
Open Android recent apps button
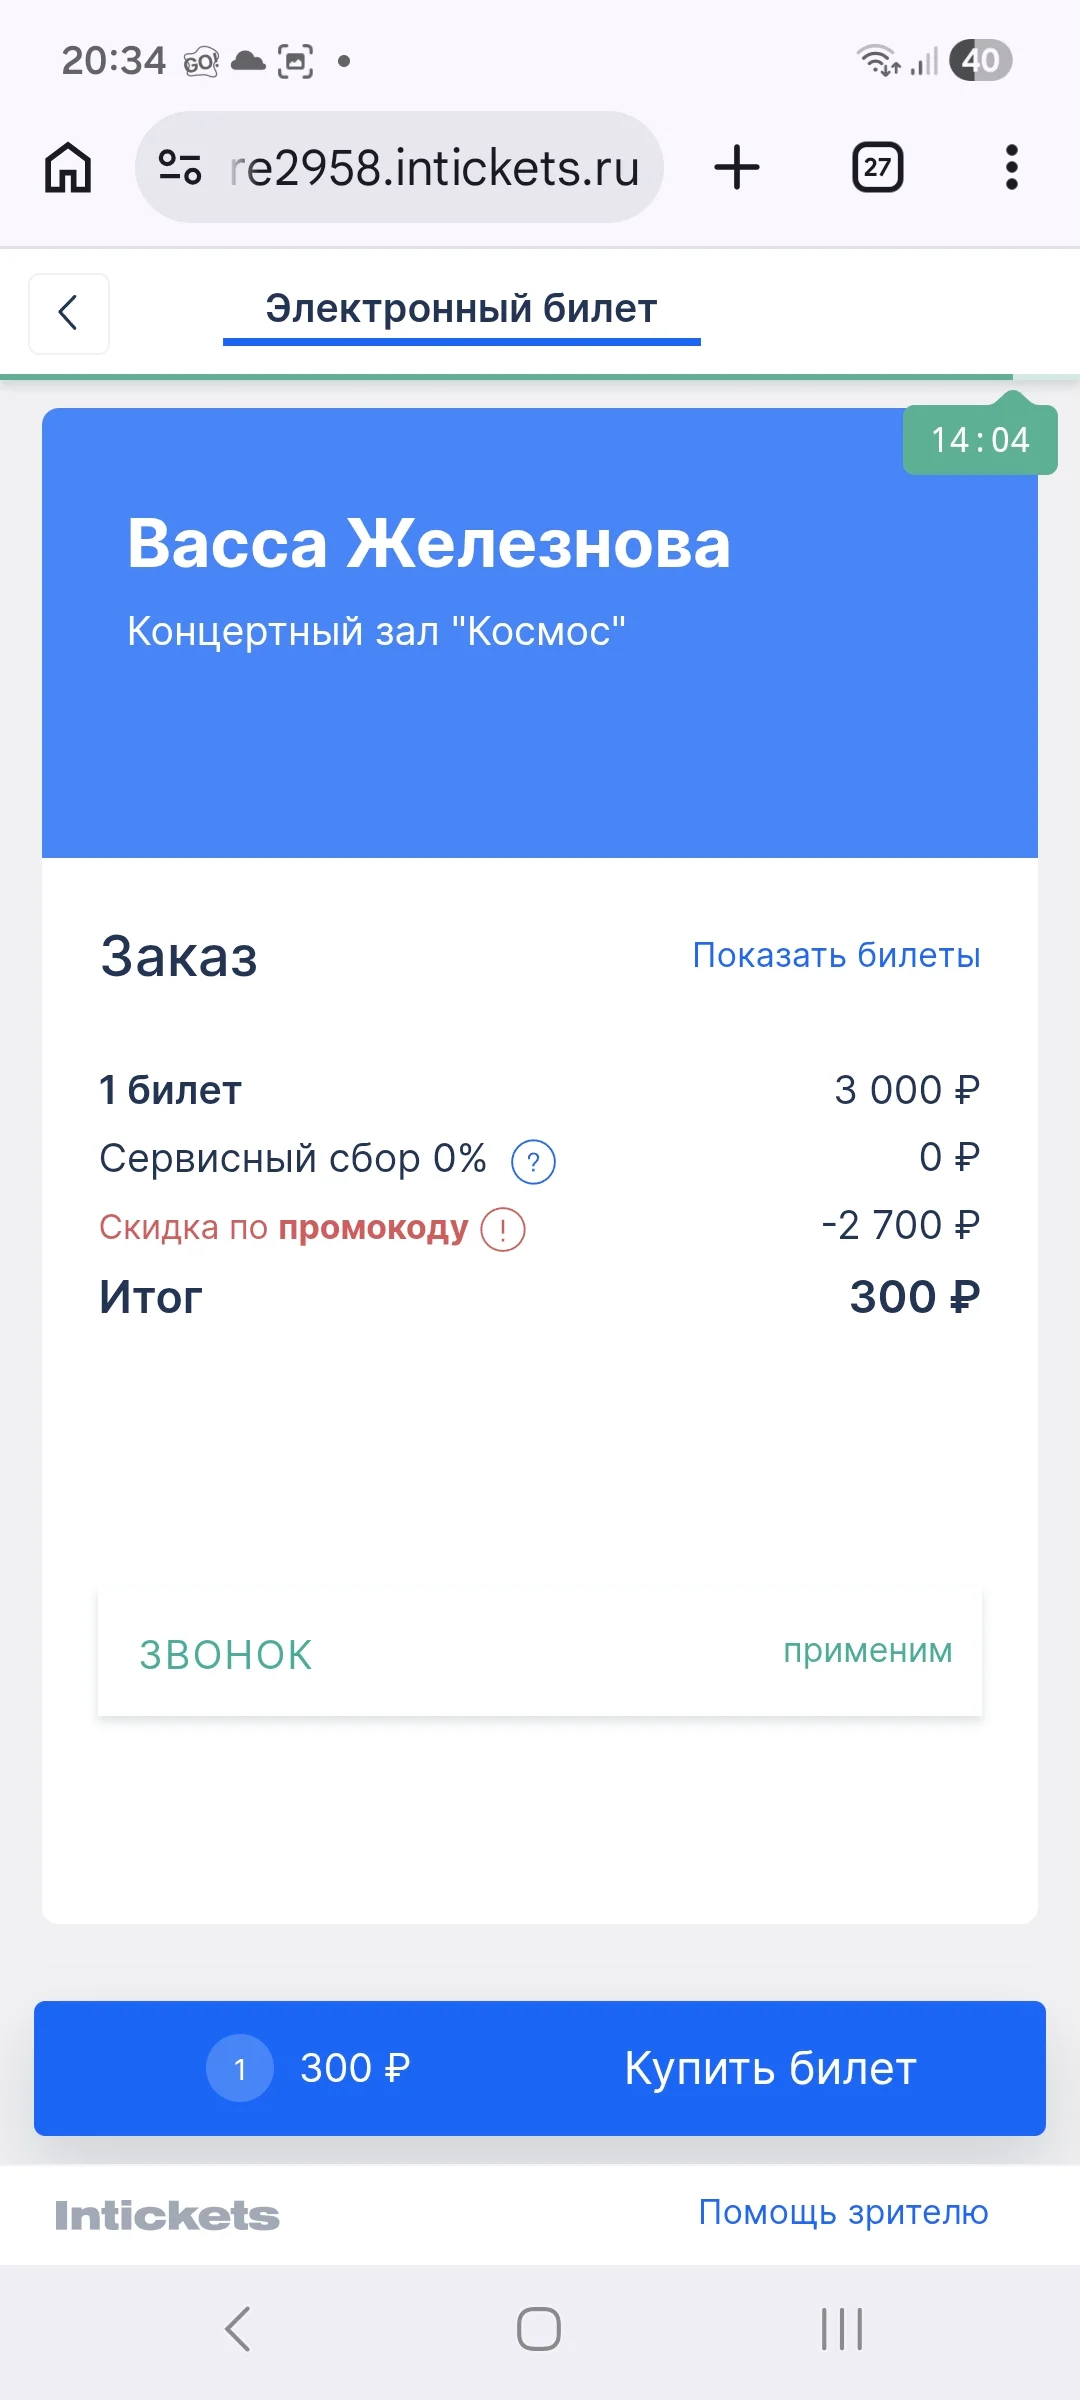click(x=842, y=2329)
